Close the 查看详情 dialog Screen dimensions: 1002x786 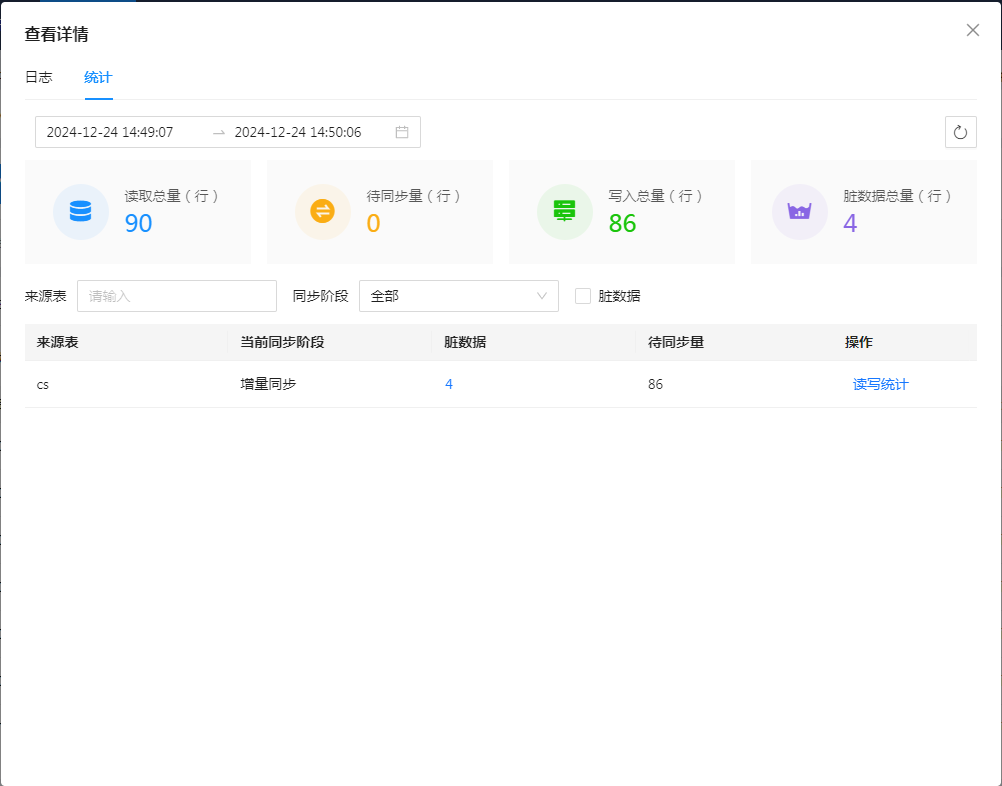point(972,30)
